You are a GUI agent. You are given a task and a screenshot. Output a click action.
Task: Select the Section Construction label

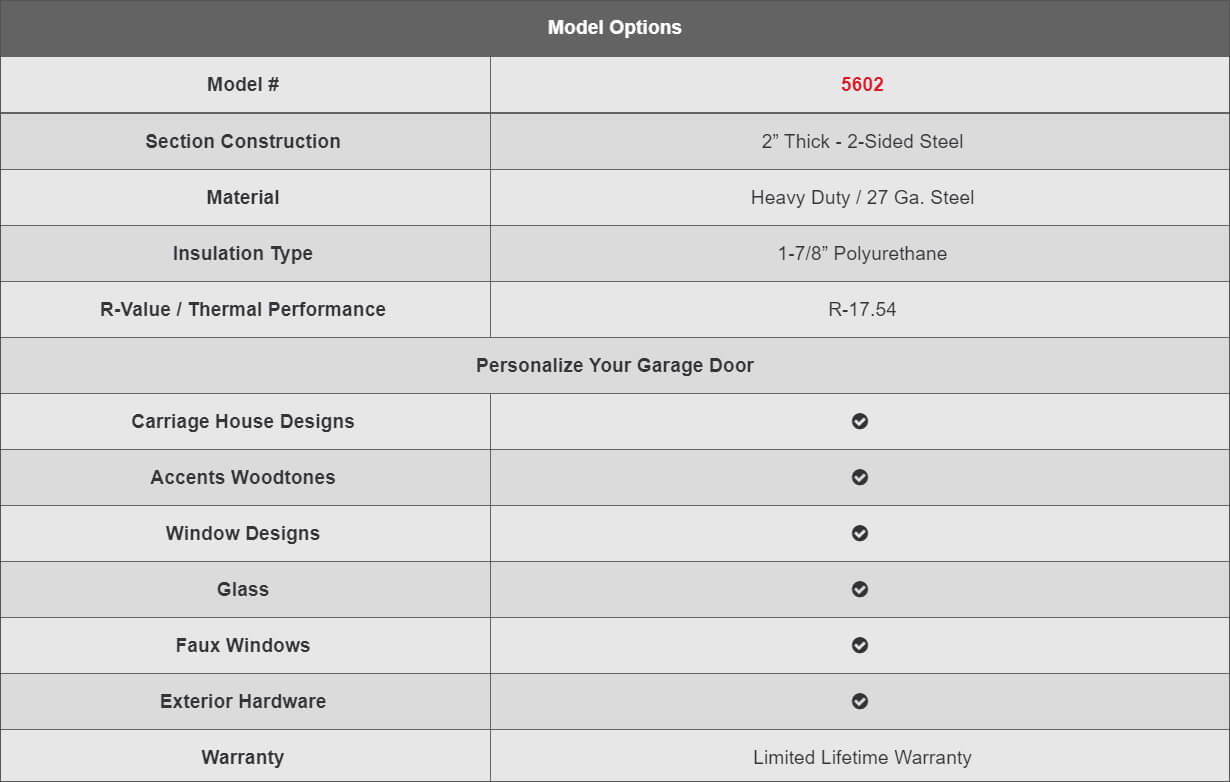[x=243, y=141]
